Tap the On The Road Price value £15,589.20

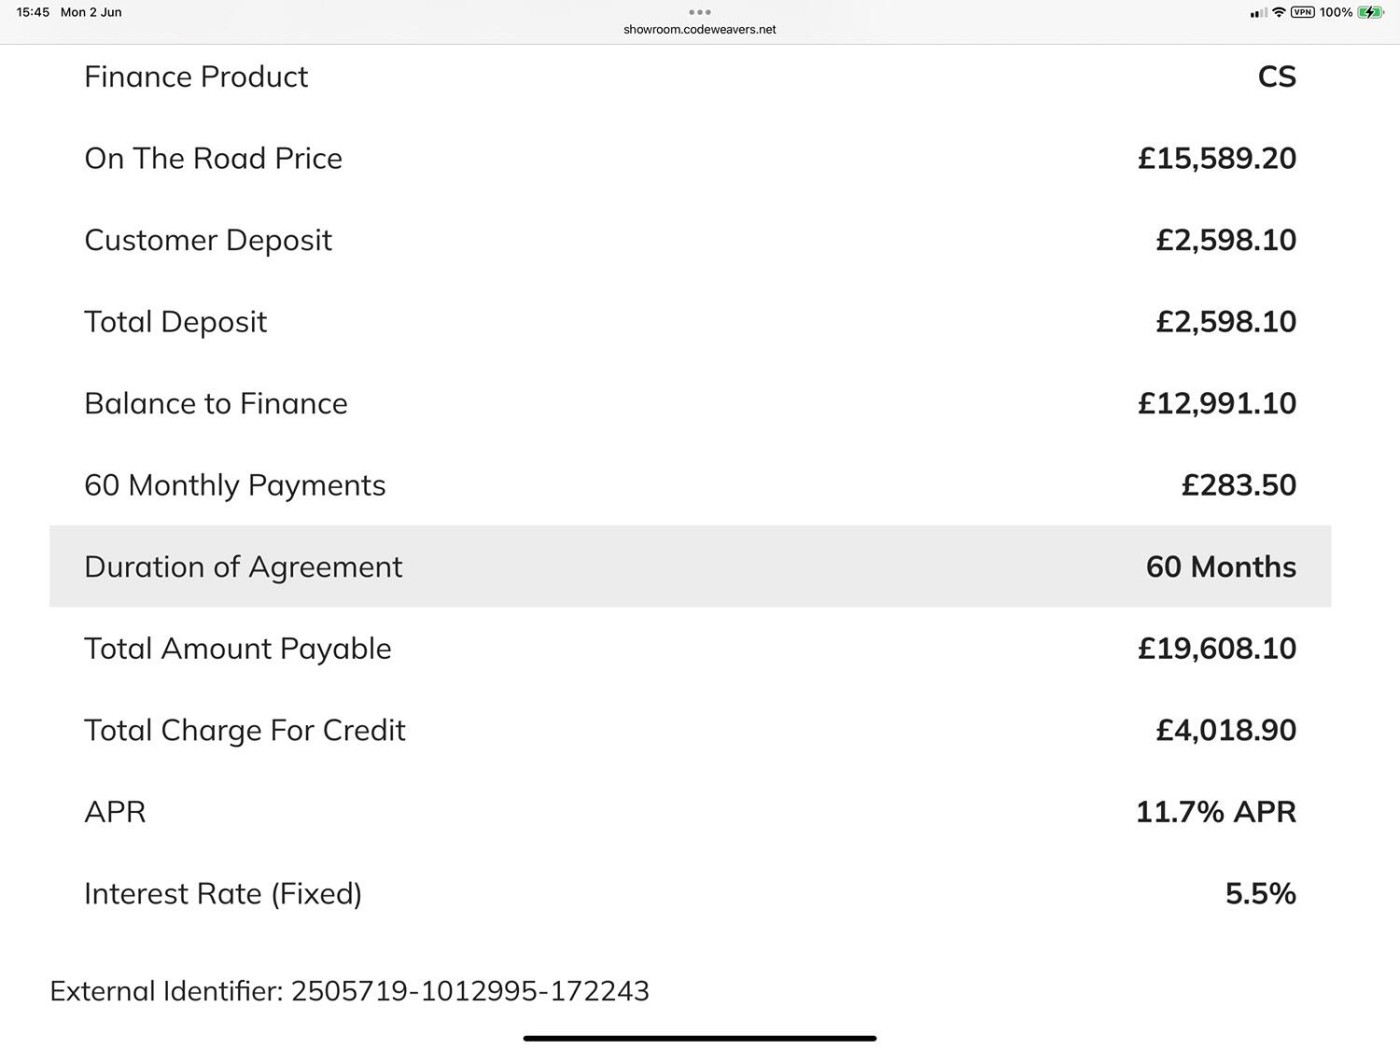tap(1216, 158)
